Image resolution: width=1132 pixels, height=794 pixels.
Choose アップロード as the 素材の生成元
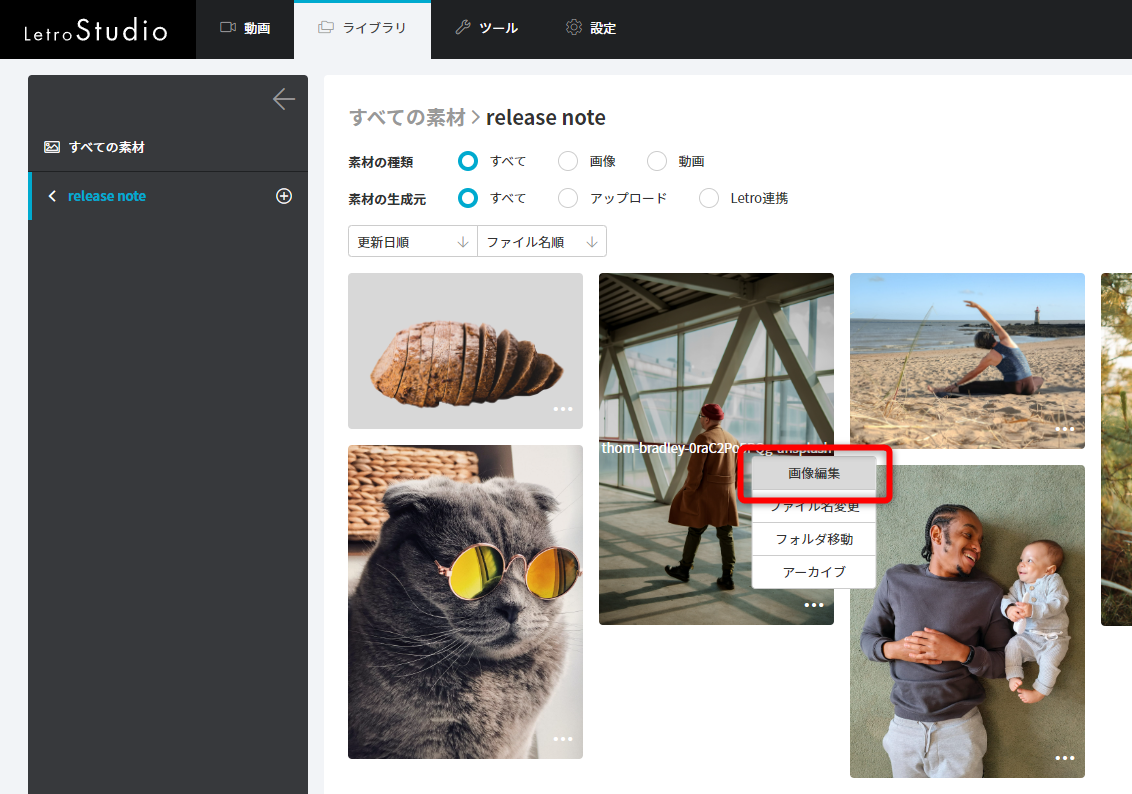pos(567,198)
